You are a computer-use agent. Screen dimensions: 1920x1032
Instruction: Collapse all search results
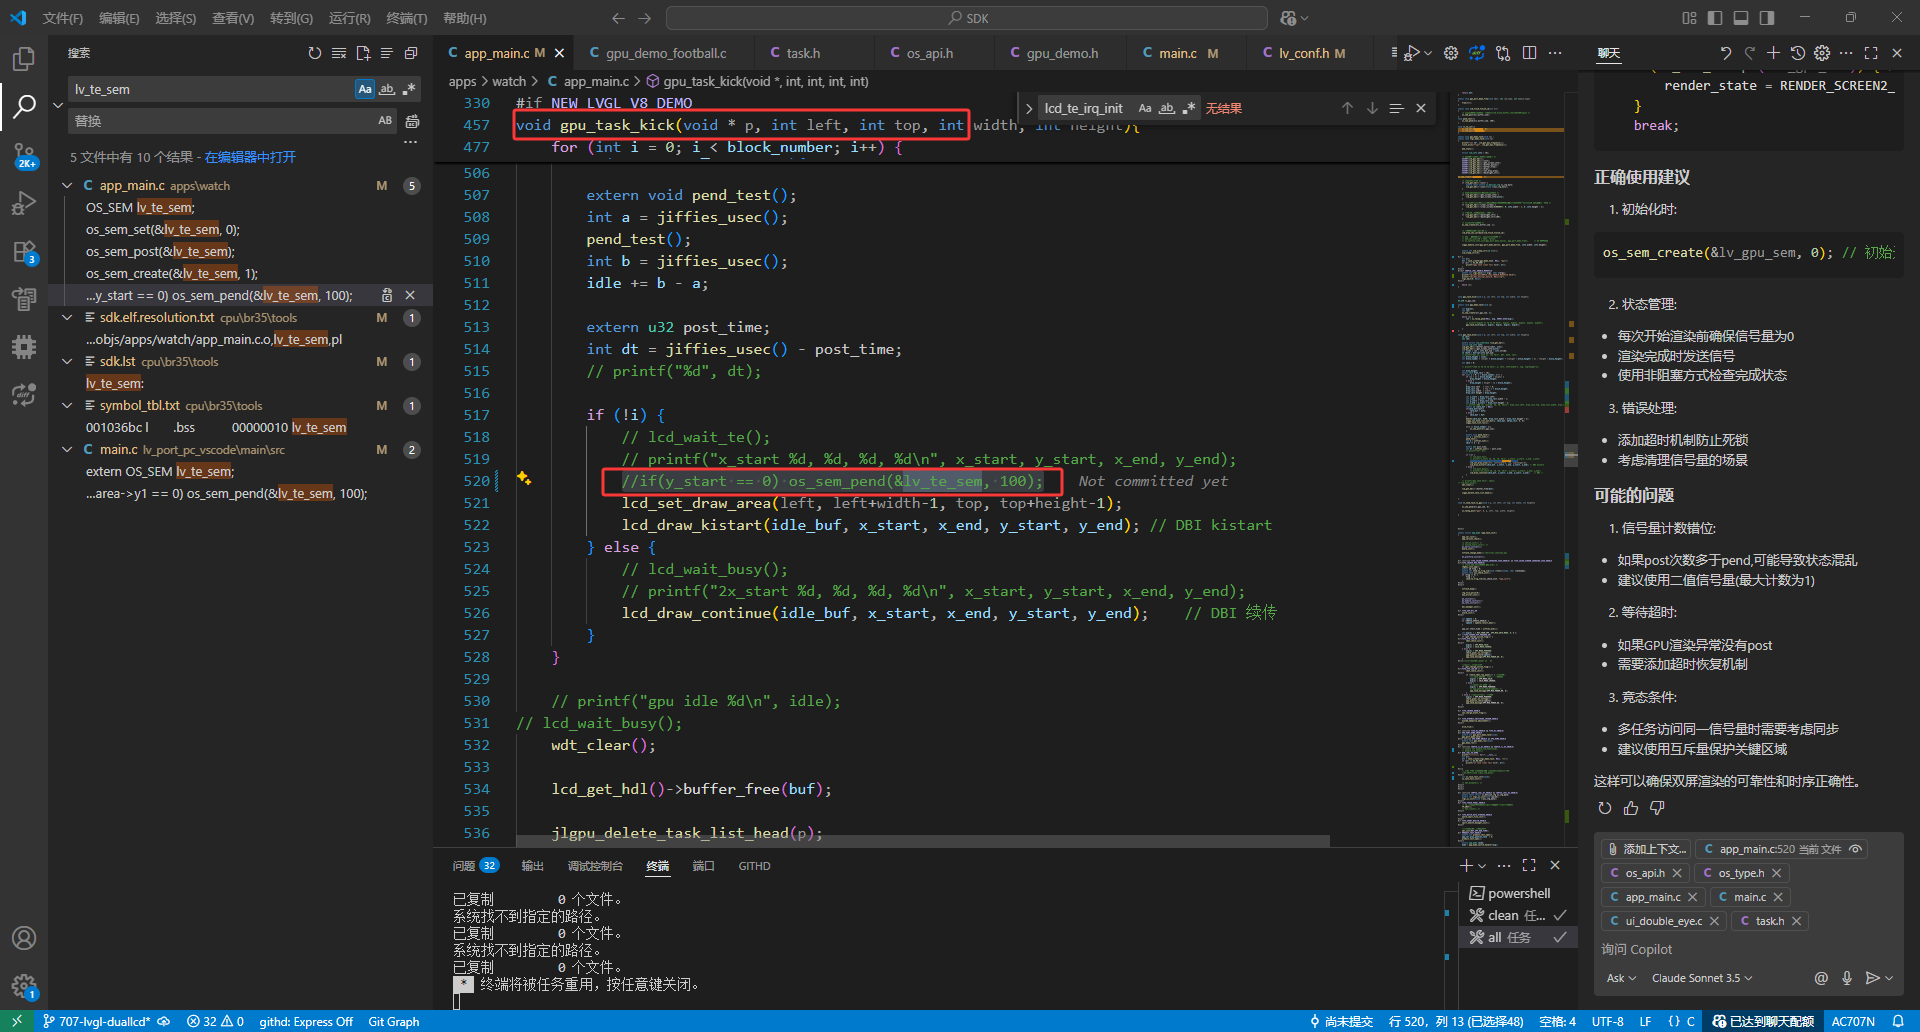pos(411,53)
